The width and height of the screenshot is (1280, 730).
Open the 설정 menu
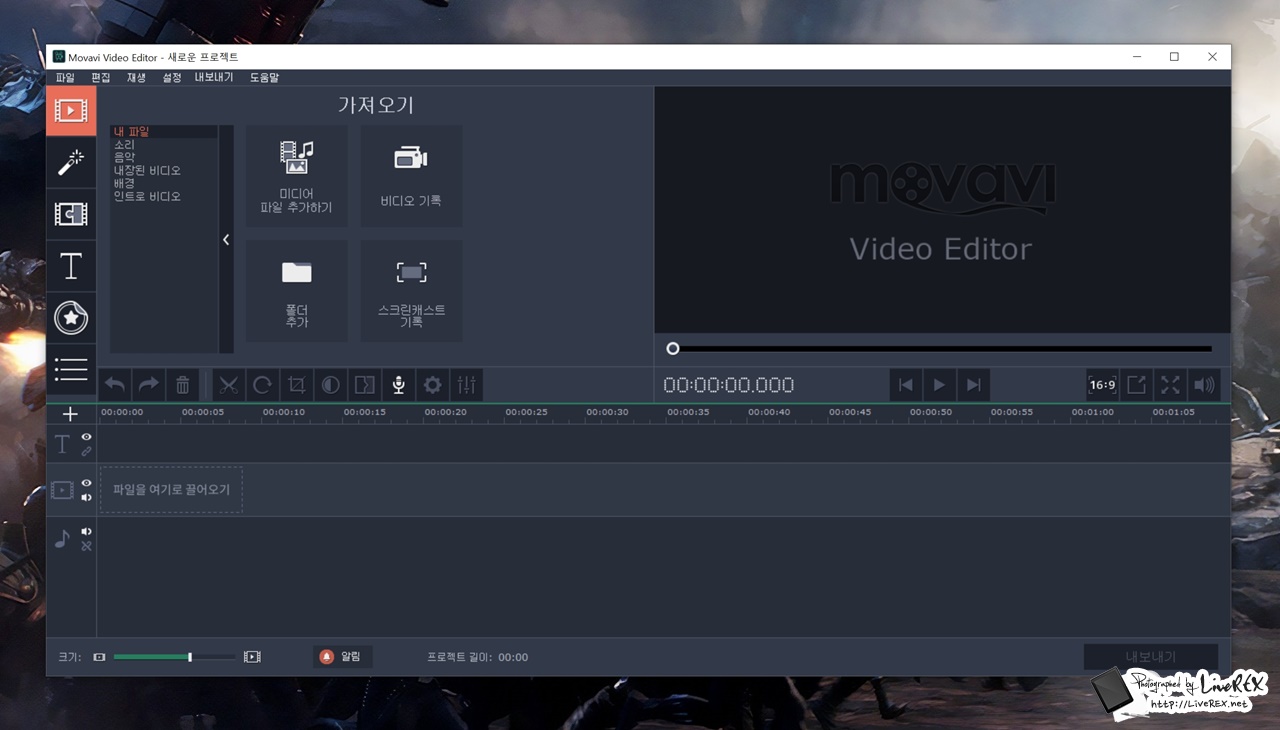171,77
